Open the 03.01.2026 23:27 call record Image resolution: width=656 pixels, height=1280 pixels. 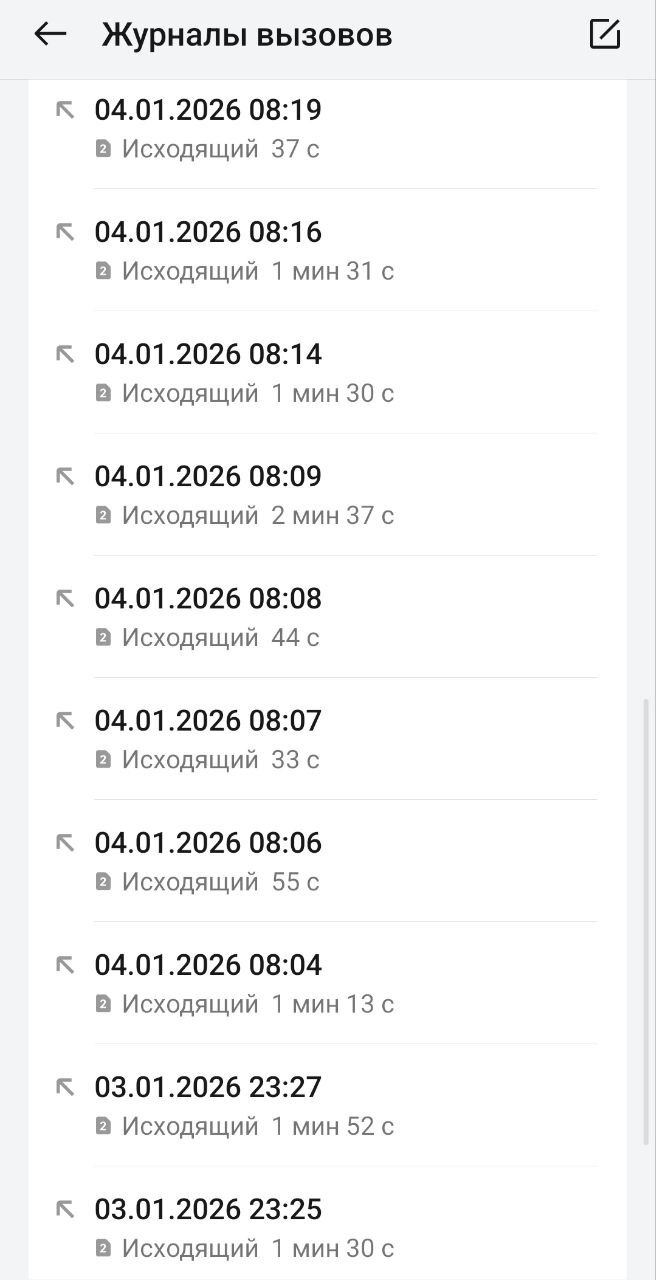coord(330,1104)
